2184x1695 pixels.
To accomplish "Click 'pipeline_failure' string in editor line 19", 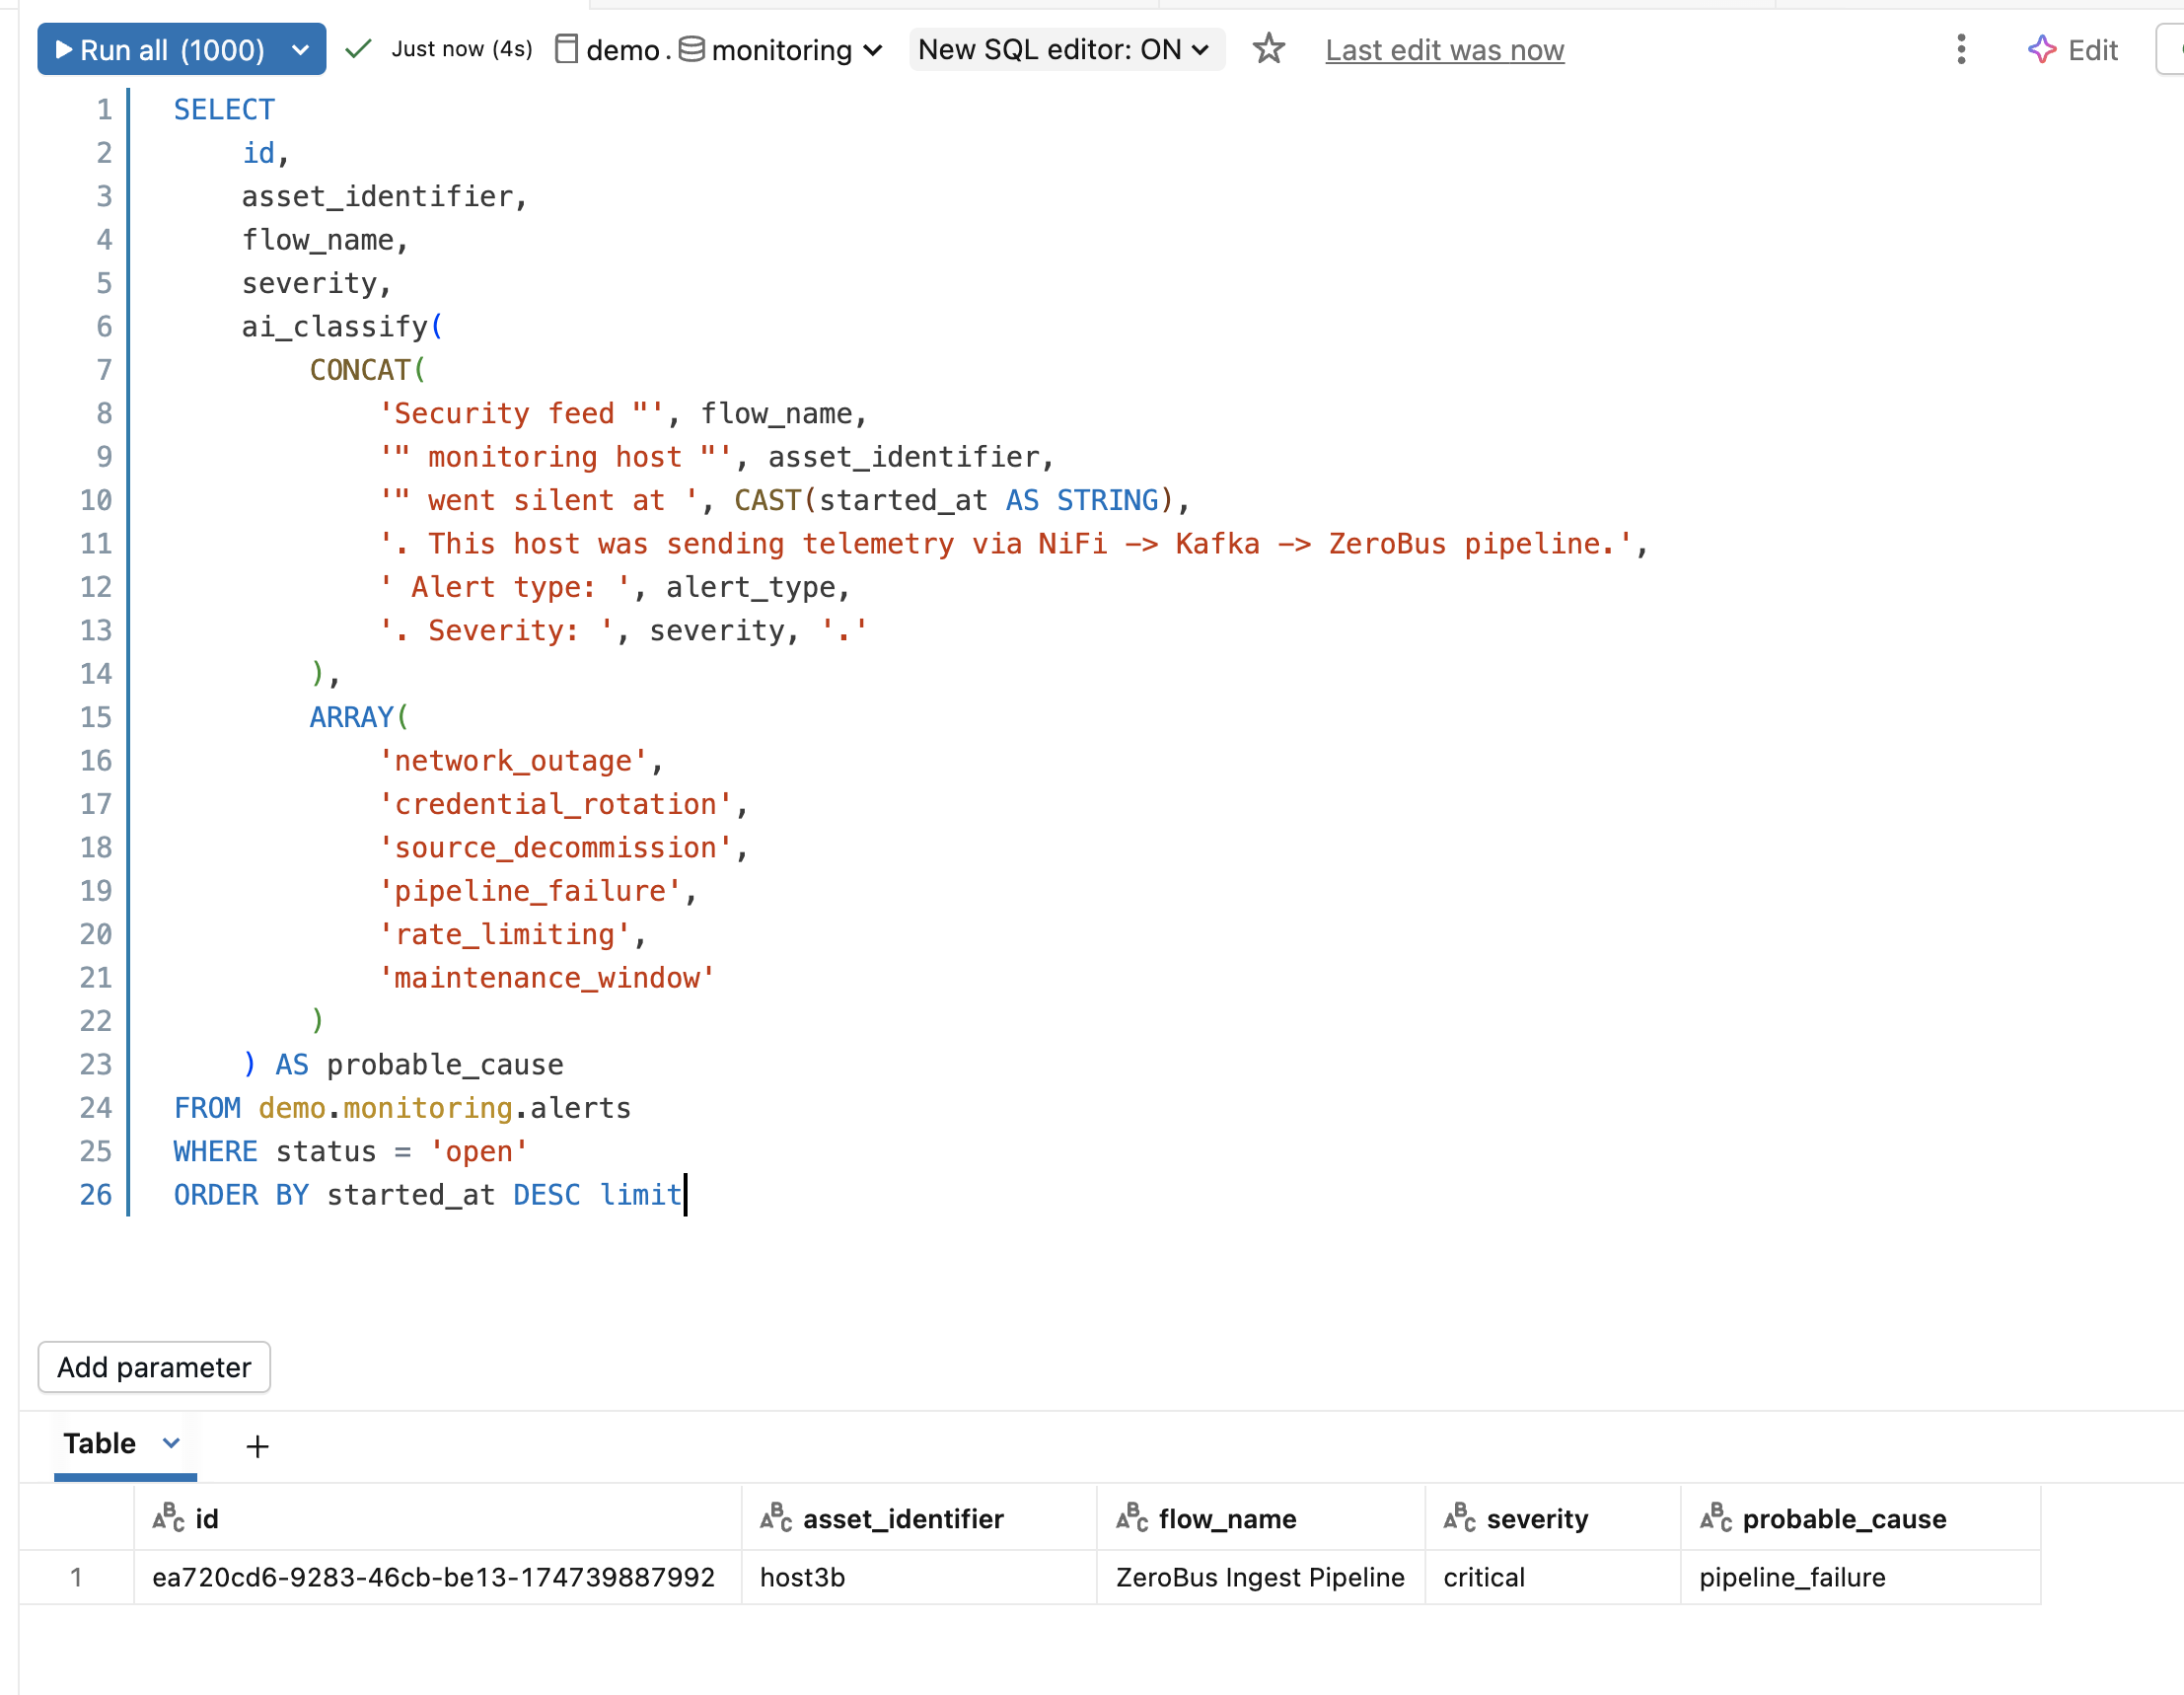I will tap(530, 891).
